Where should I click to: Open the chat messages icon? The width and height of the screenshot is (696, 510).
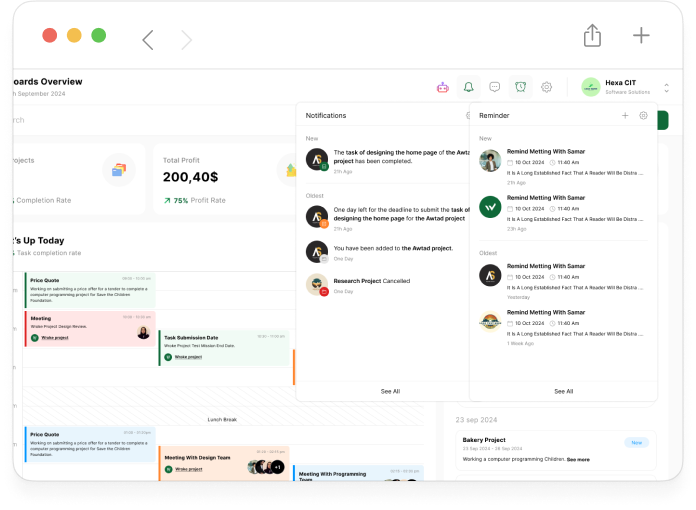[x=494, y=87]
